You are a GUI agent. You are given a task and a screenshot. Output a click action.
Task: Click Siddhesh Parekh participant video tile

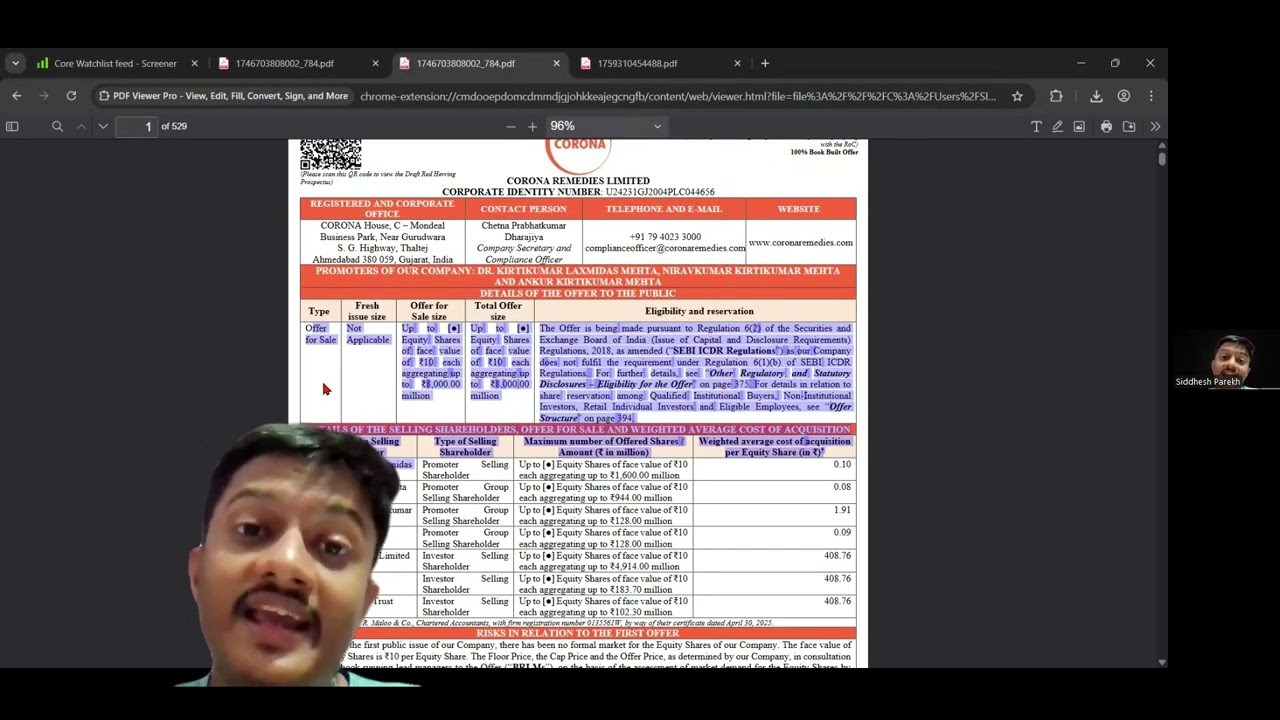click(x=1224, y=361)
